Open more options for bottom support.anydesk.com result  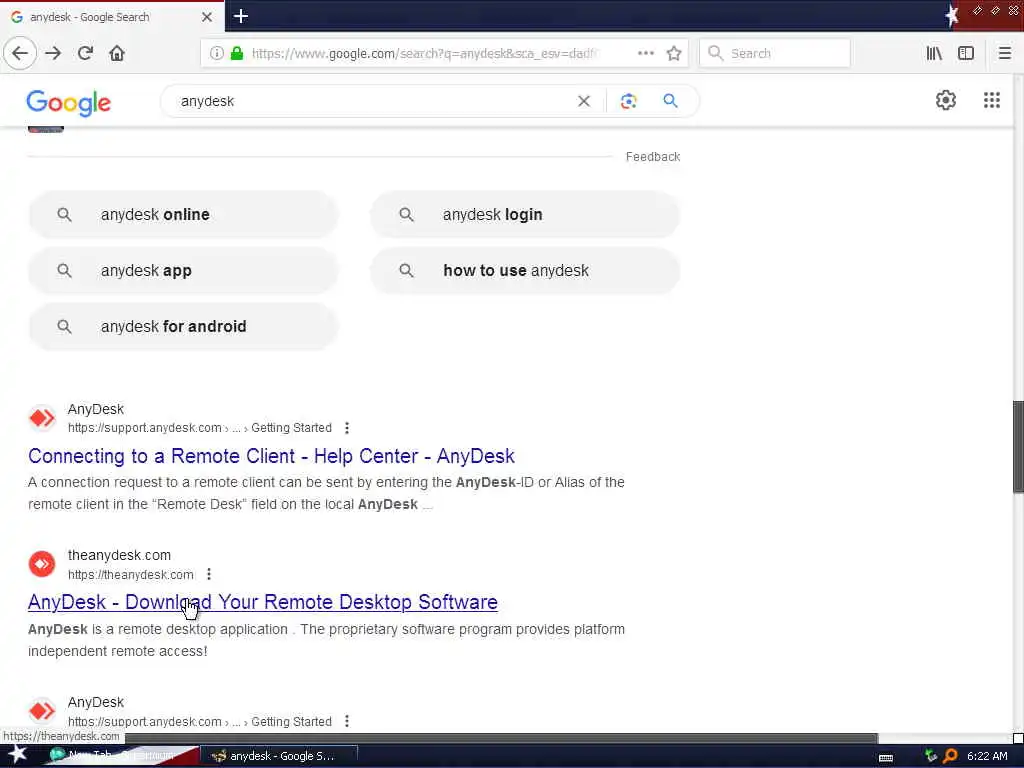[347, 722]
